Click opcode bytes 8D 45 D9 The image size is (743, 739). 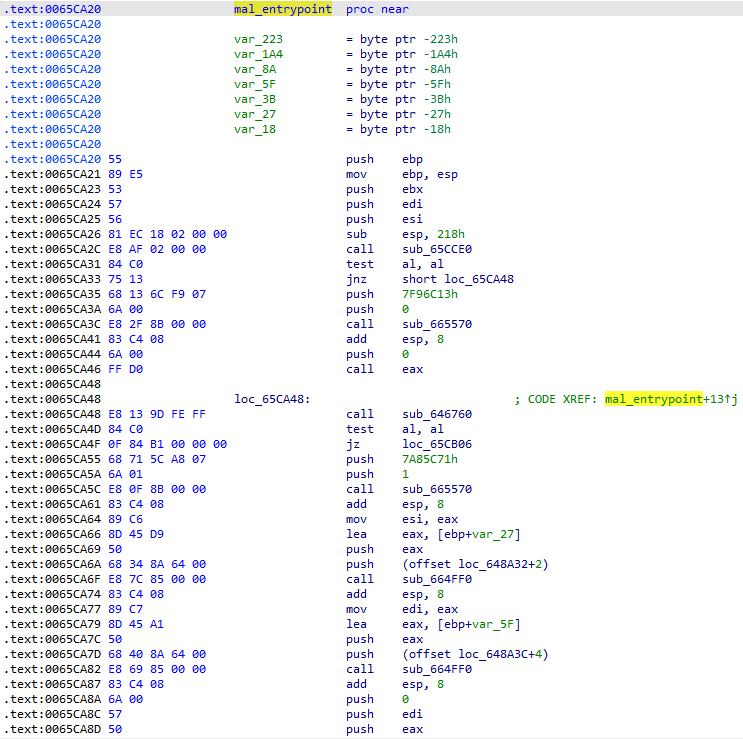coord(136,534)
